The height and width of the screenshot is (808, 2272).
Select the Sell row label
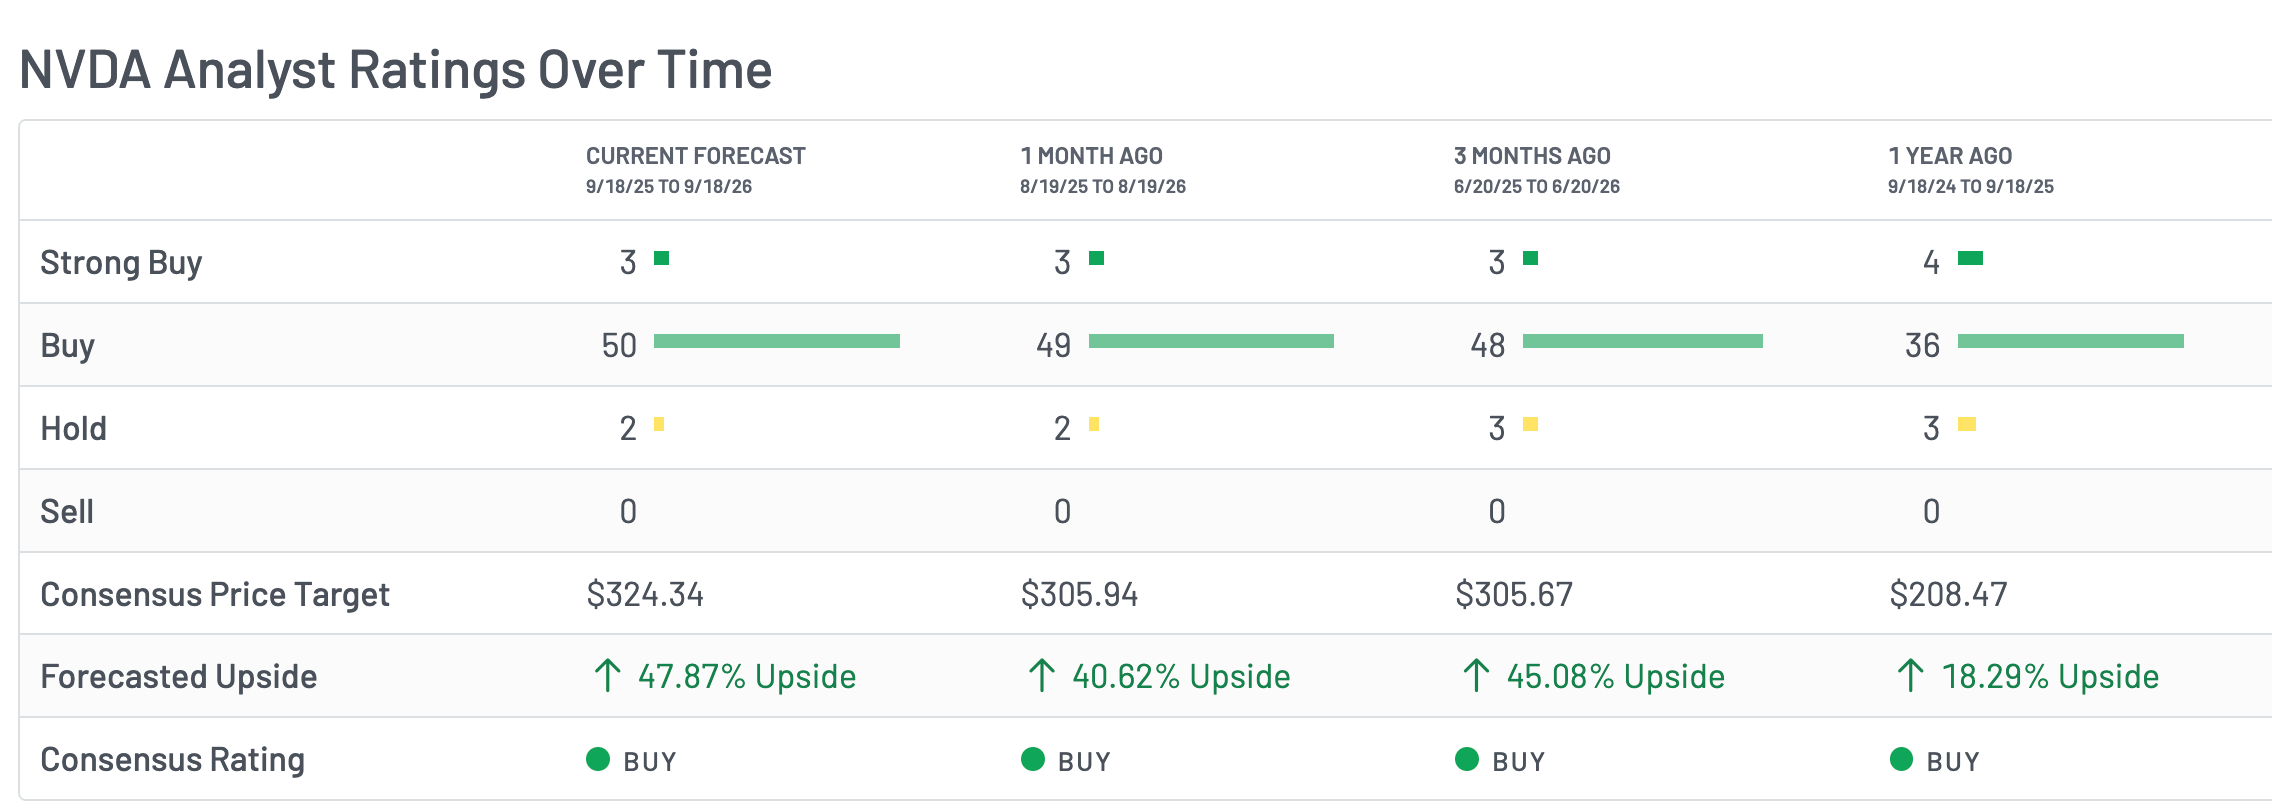(x=67, y=511)
